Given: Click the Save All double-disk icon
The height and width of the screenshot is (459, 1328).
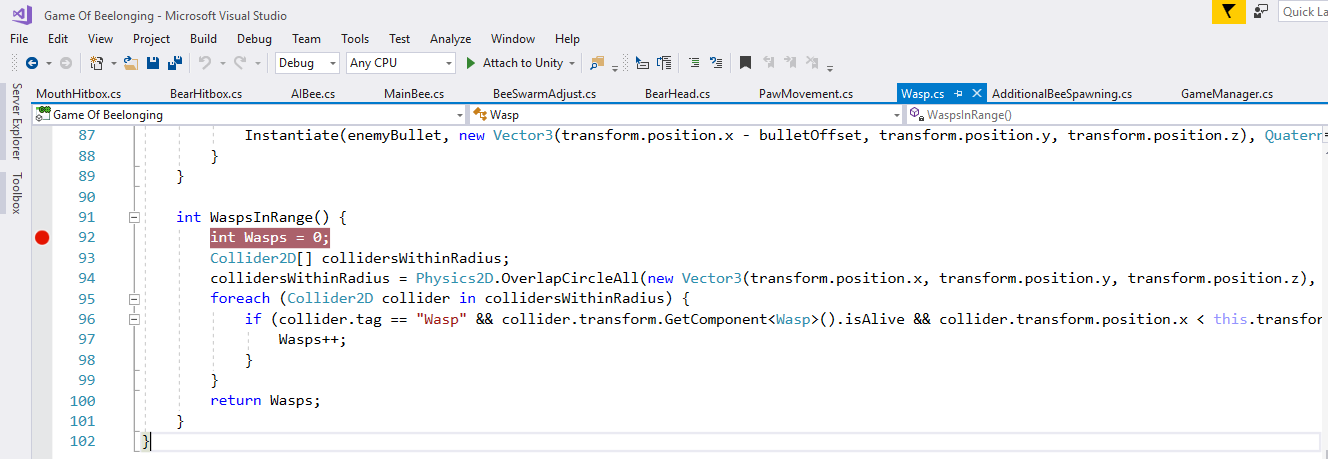Looking at the screenshot, I should point(174,63).
